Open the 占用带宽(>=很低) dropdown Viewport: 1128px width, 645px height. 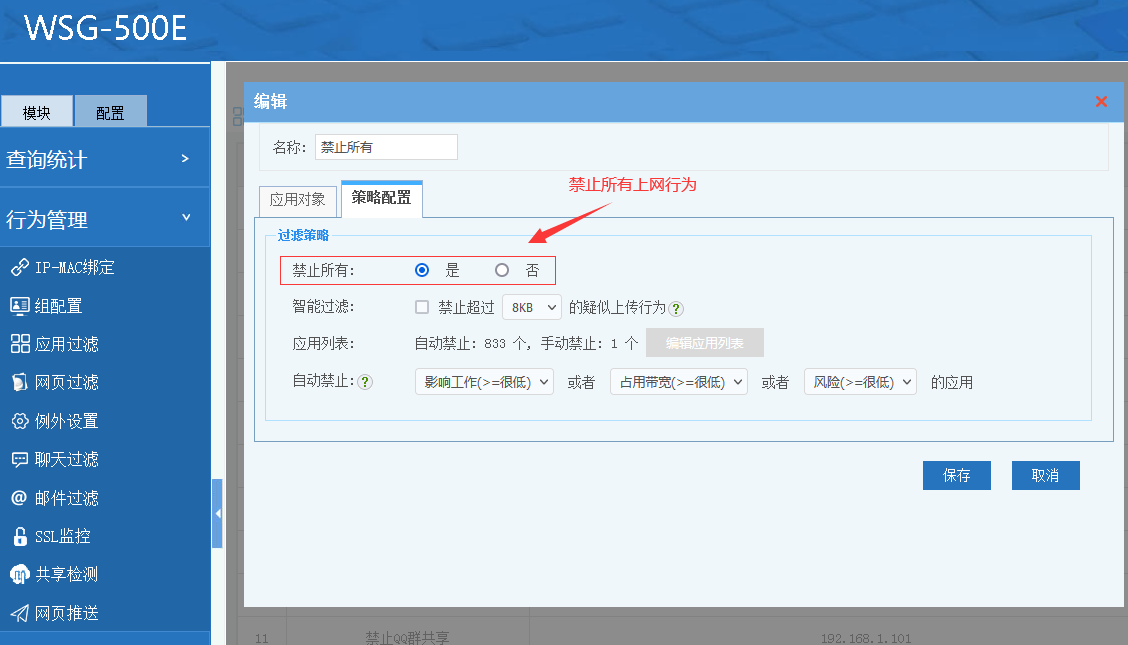(x=678, y=382)
